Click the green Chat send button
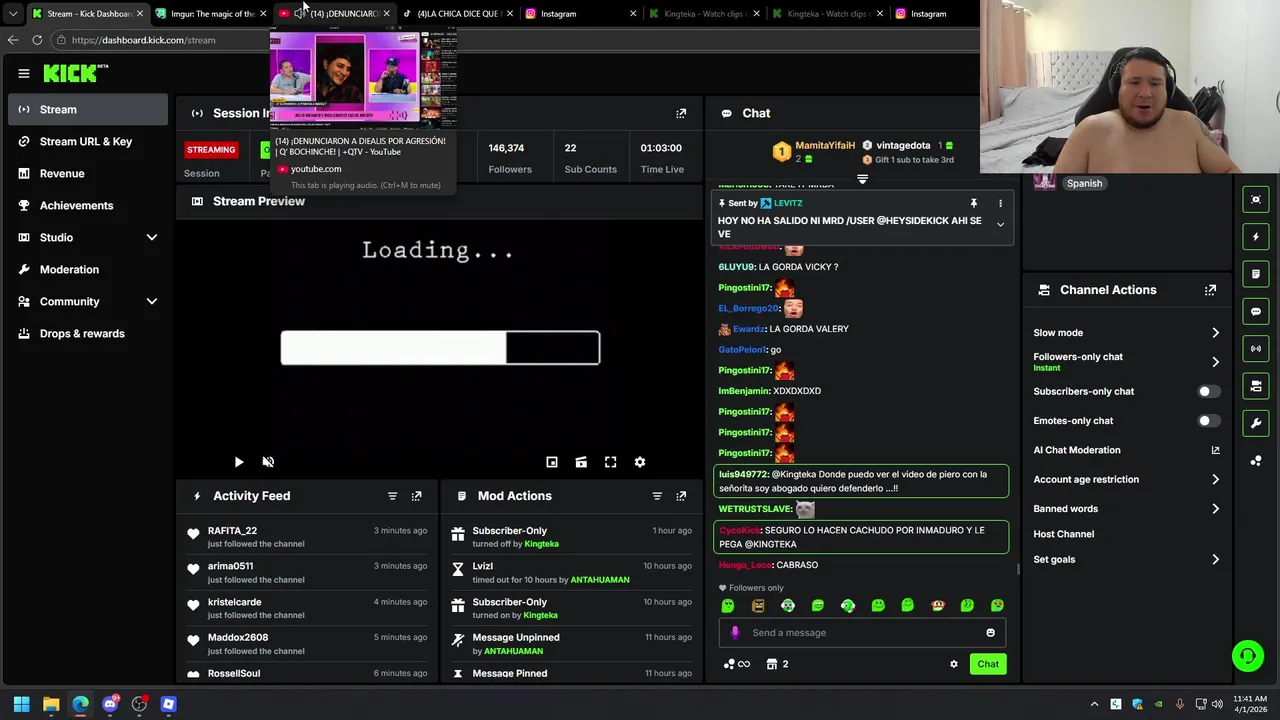This screenshot has width=1280, height=720. coord(988,664)
